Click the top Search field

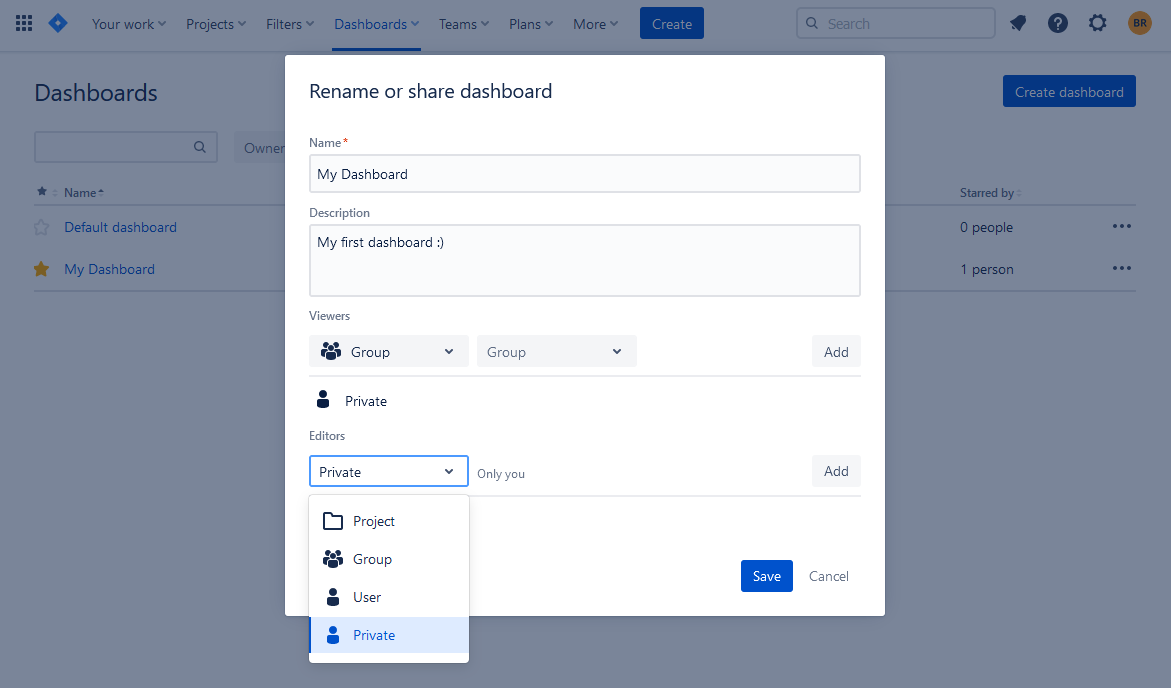coord(895,23)
